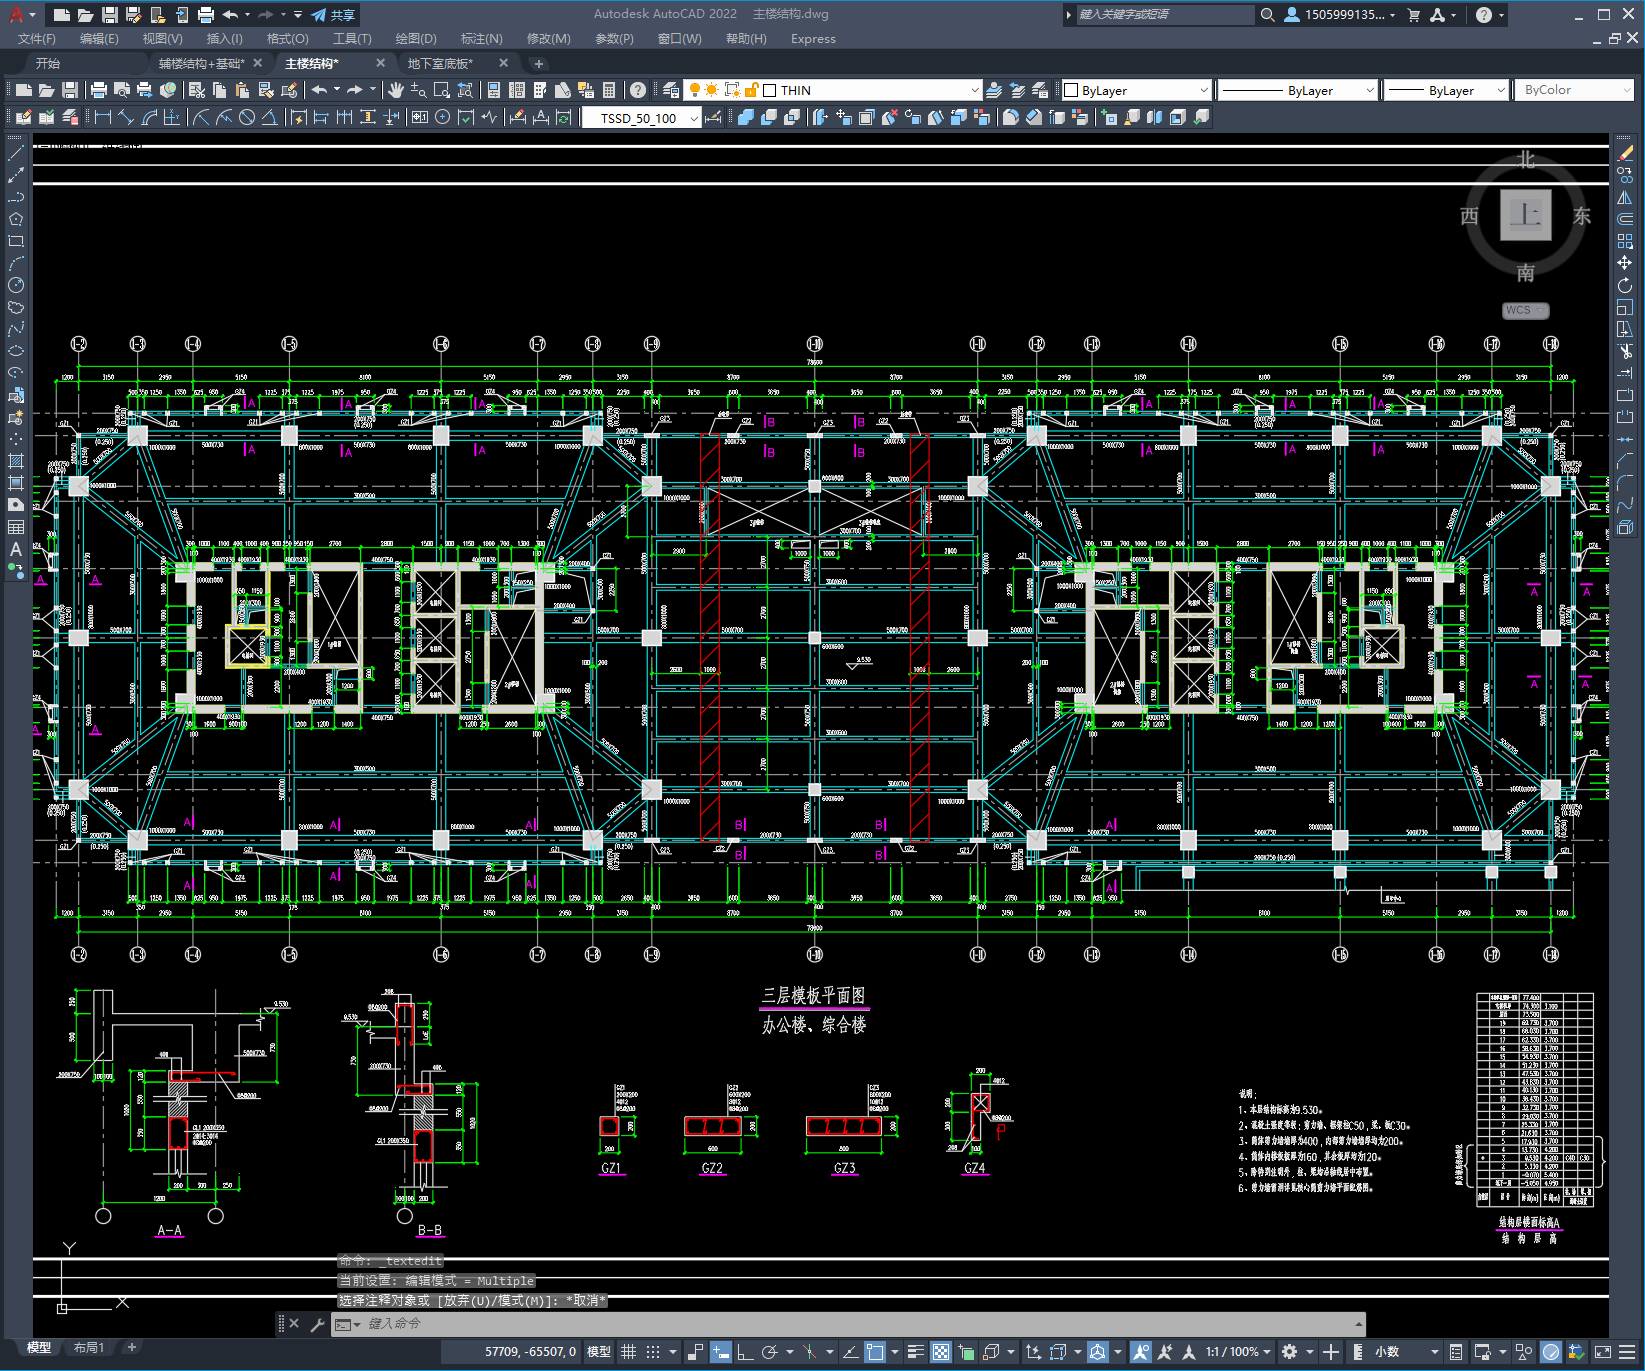Toggle object snap in status bar
The width and height of the screenshot is (1645, 1371).
[x=874, y=1352]
